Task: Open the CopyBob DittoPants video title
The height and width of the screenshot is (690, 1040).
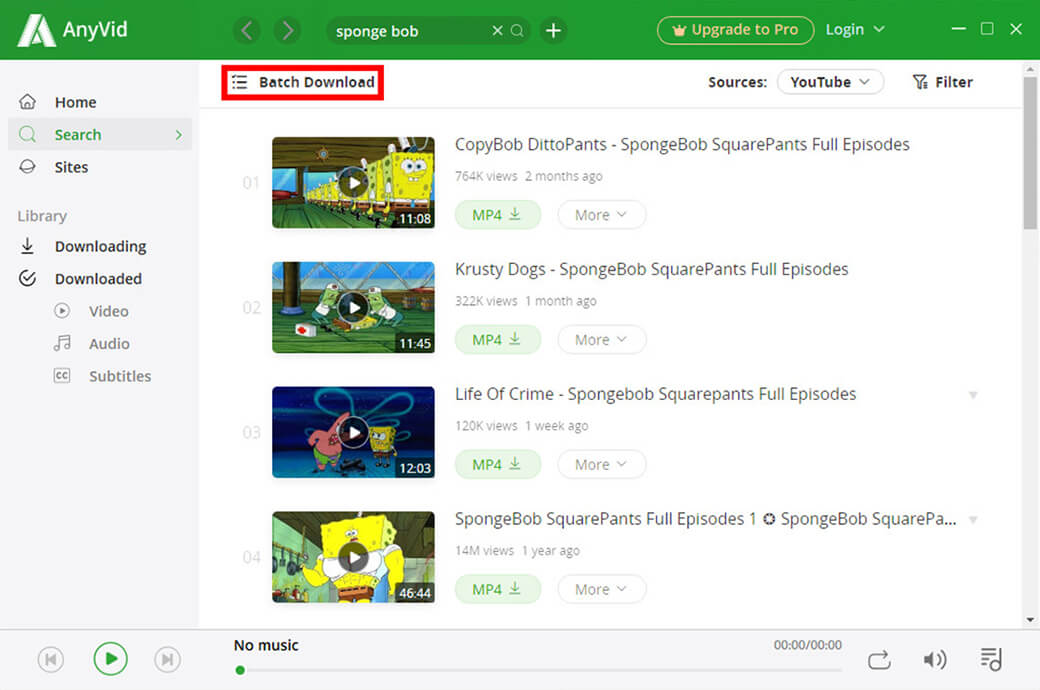Action: pos(682,145)
